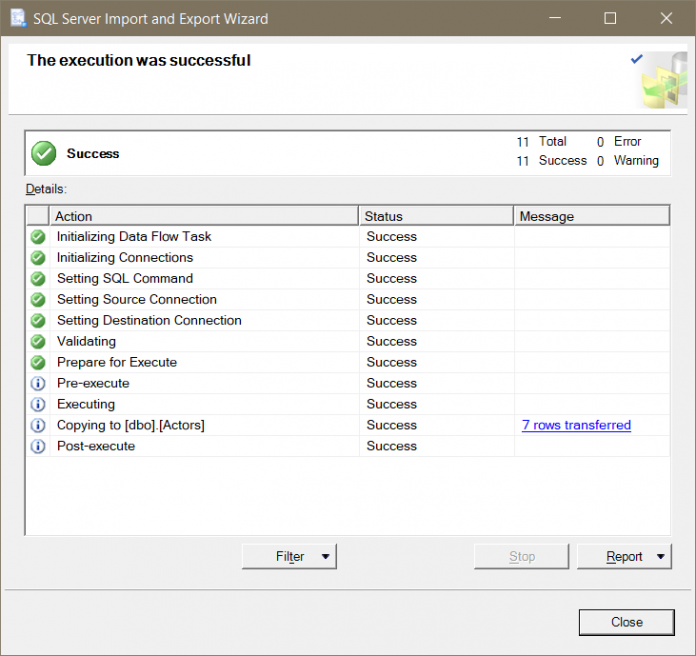The width and height of the screenshot is (696, 656).
Task: Select the Setting Destination Connection row
Action: [149, 321]
